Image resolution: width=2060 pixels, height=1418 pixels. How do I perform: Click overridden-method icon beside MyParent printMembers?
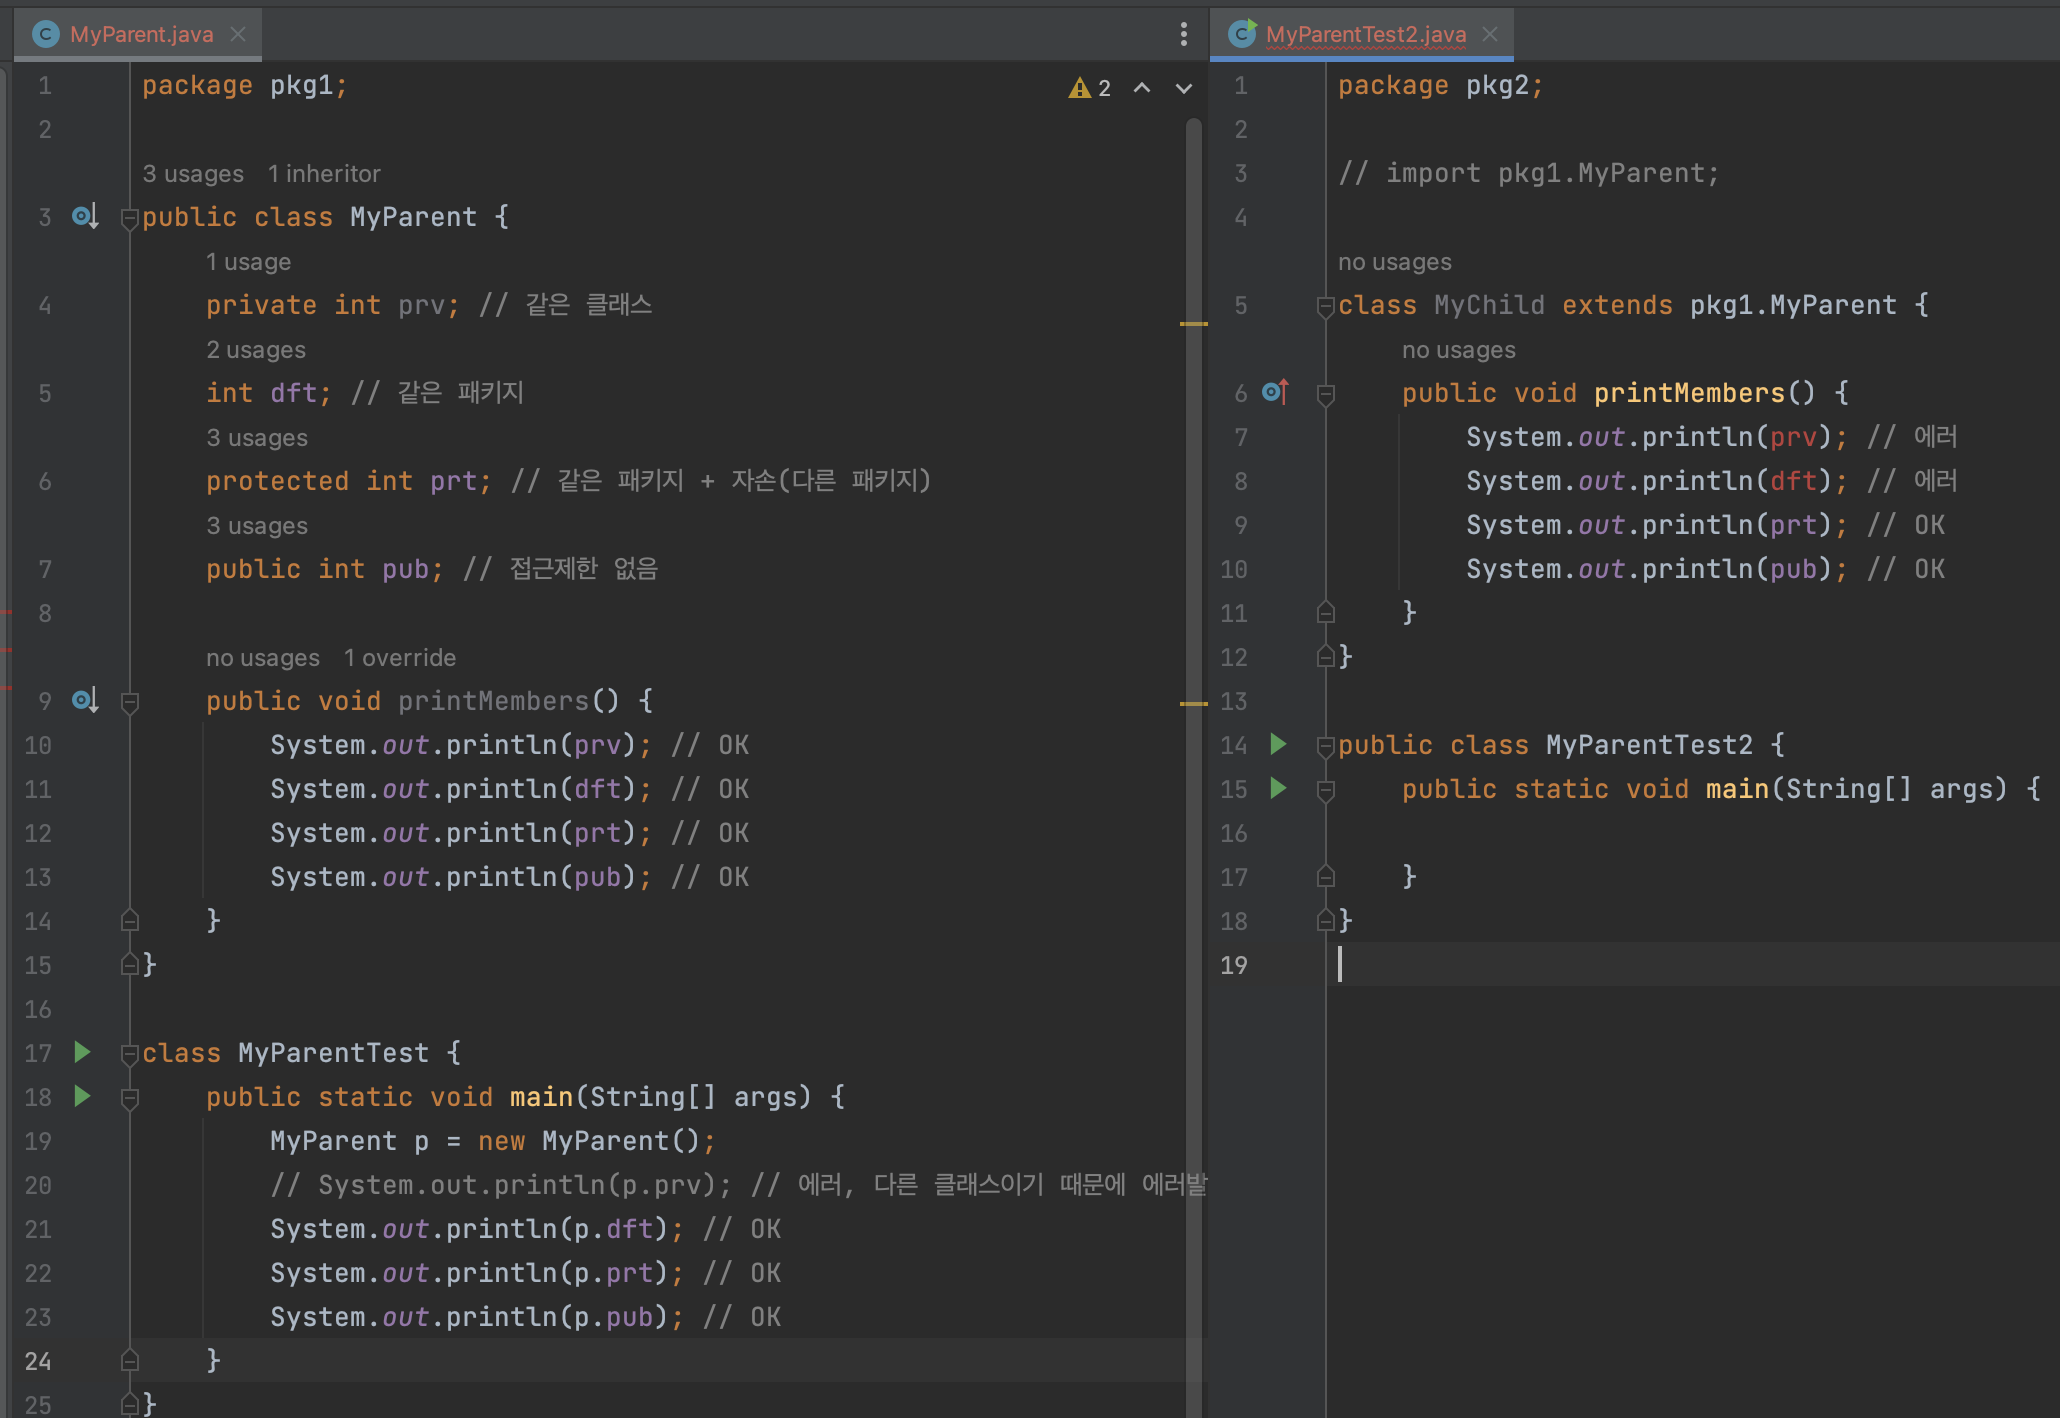tap(84, 700)
